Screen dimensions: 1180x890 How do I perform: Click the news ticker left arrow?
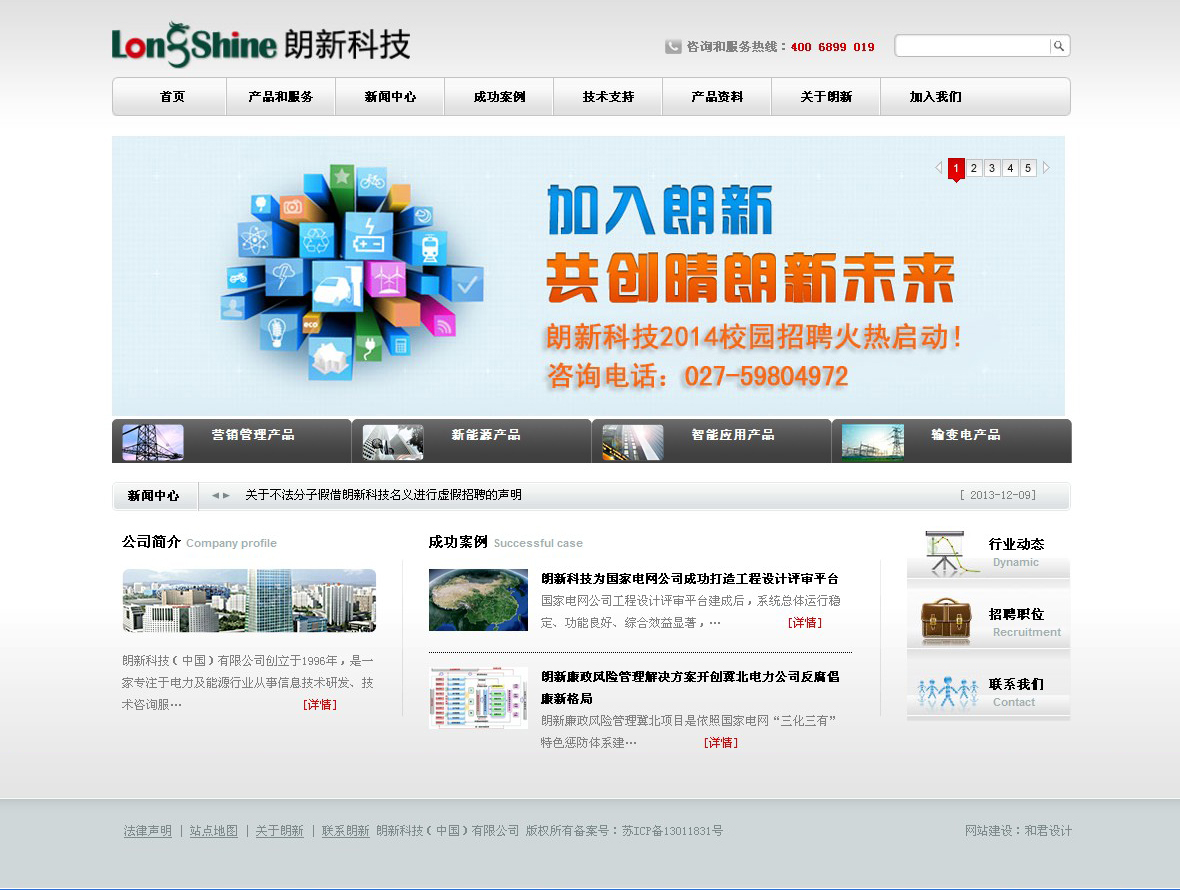point(215,495)
